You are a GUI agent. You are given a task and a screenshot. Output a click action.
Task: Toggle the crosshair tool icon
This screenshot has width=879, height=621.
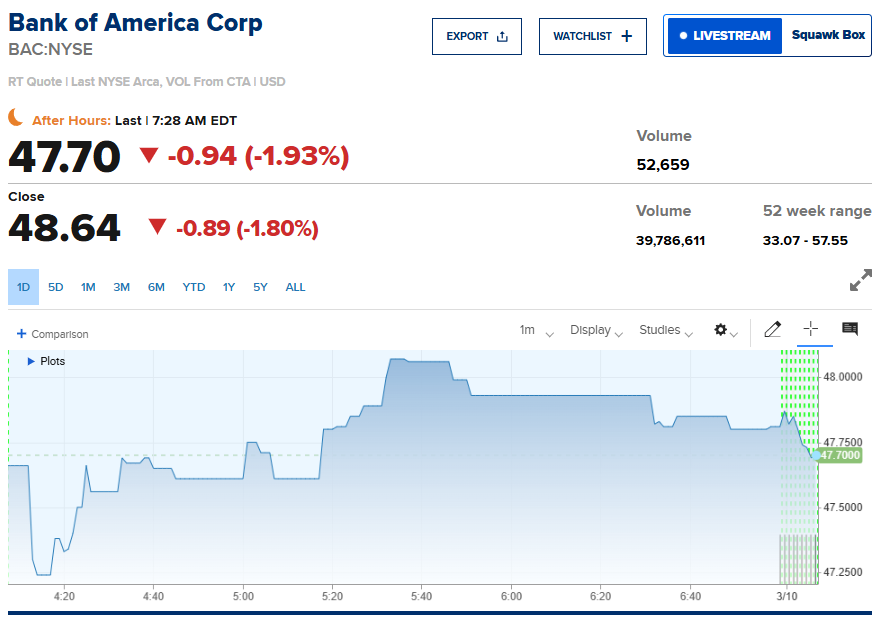click(x=811, y=329)
